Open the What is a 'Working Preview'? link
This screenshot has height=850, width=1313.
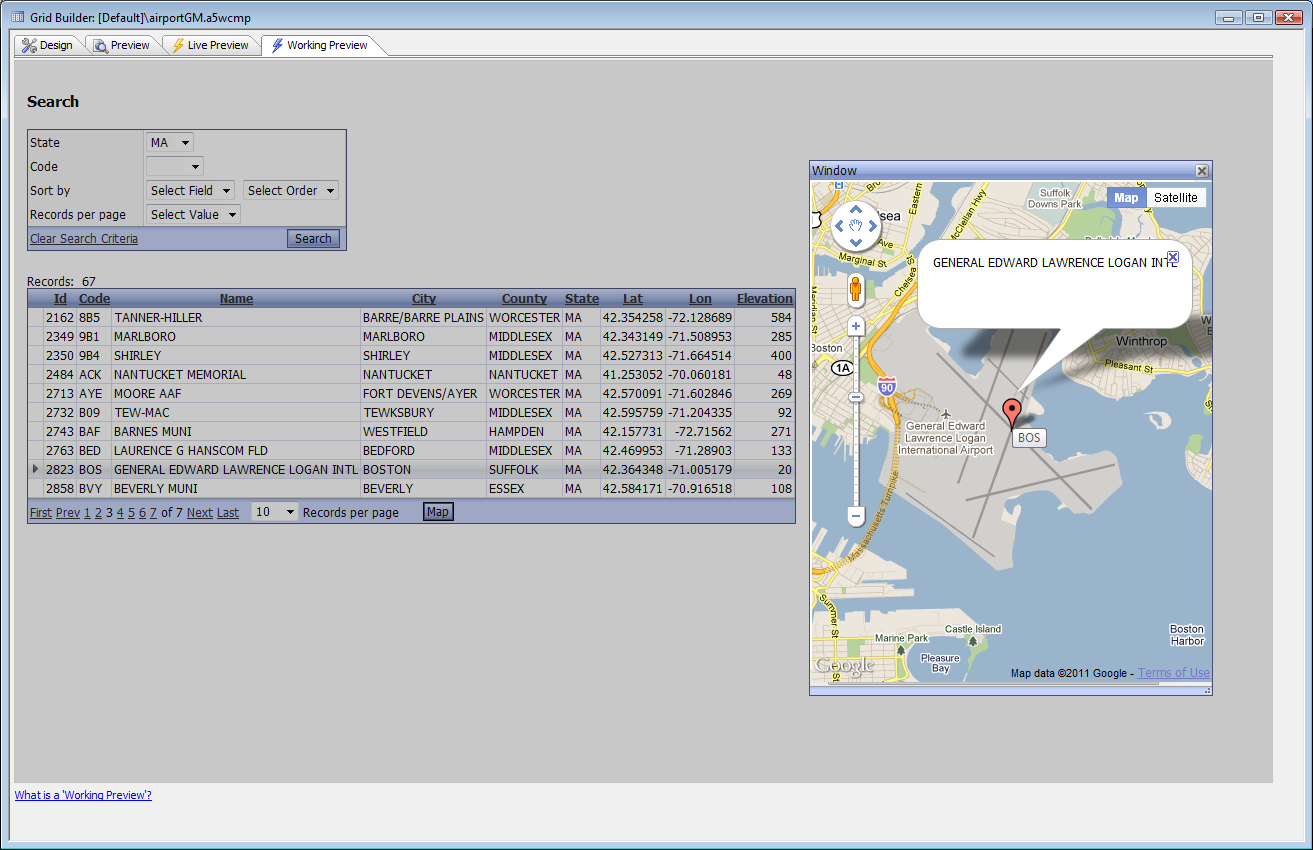[83, 795]
